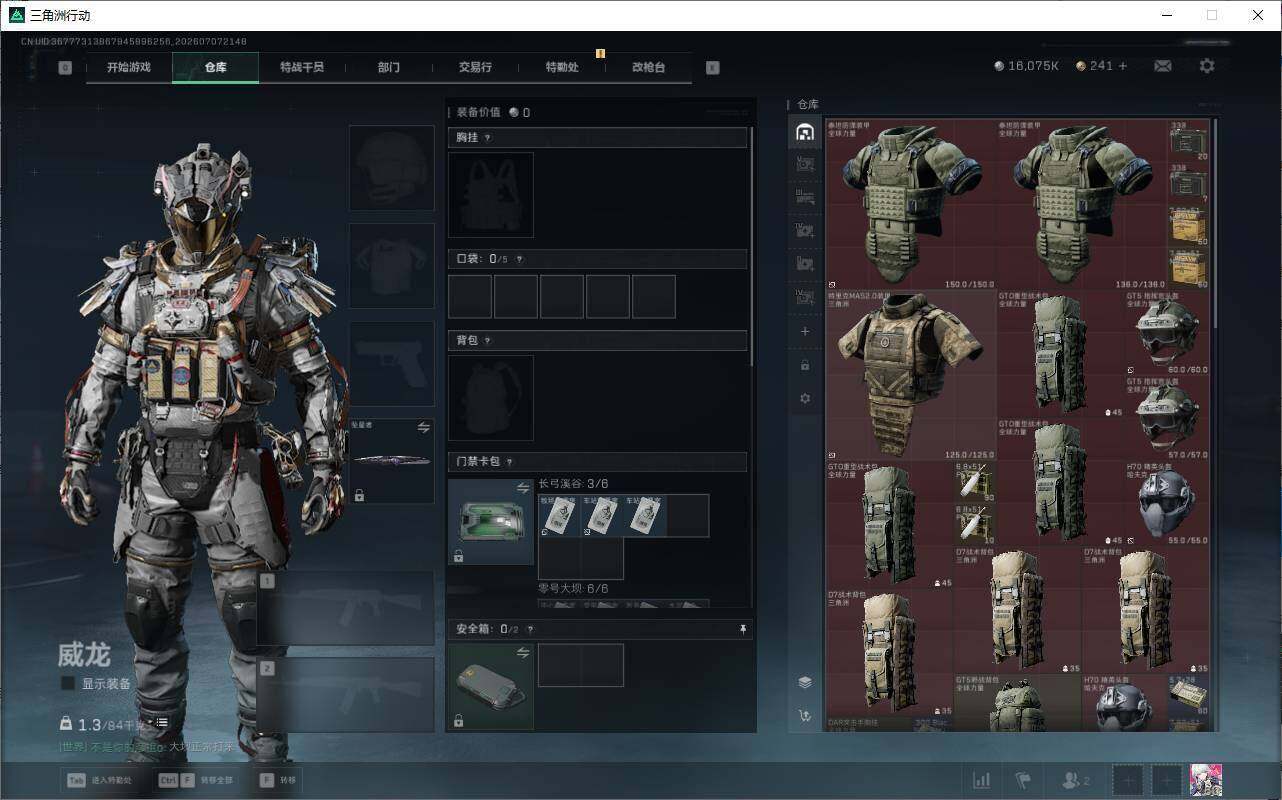Click the first add teammate plus slot

(1127, 780)
